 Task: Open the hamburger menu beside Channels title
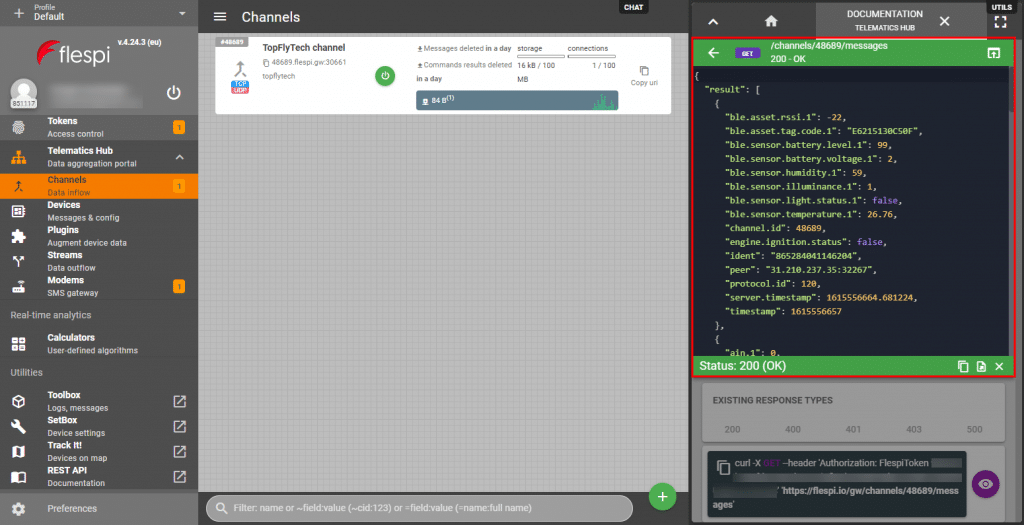tap(220, 17)
